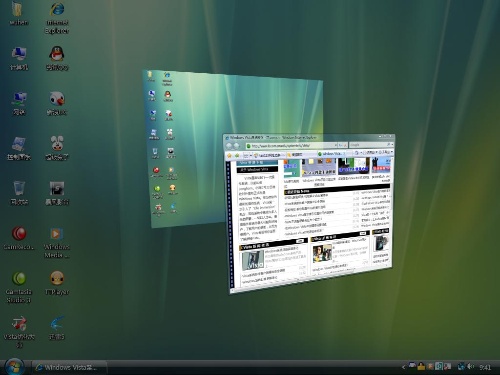The image size is (500, 375).
Task: Open the TTPlayer desktop icon
Action: click(x=57, y=283)
